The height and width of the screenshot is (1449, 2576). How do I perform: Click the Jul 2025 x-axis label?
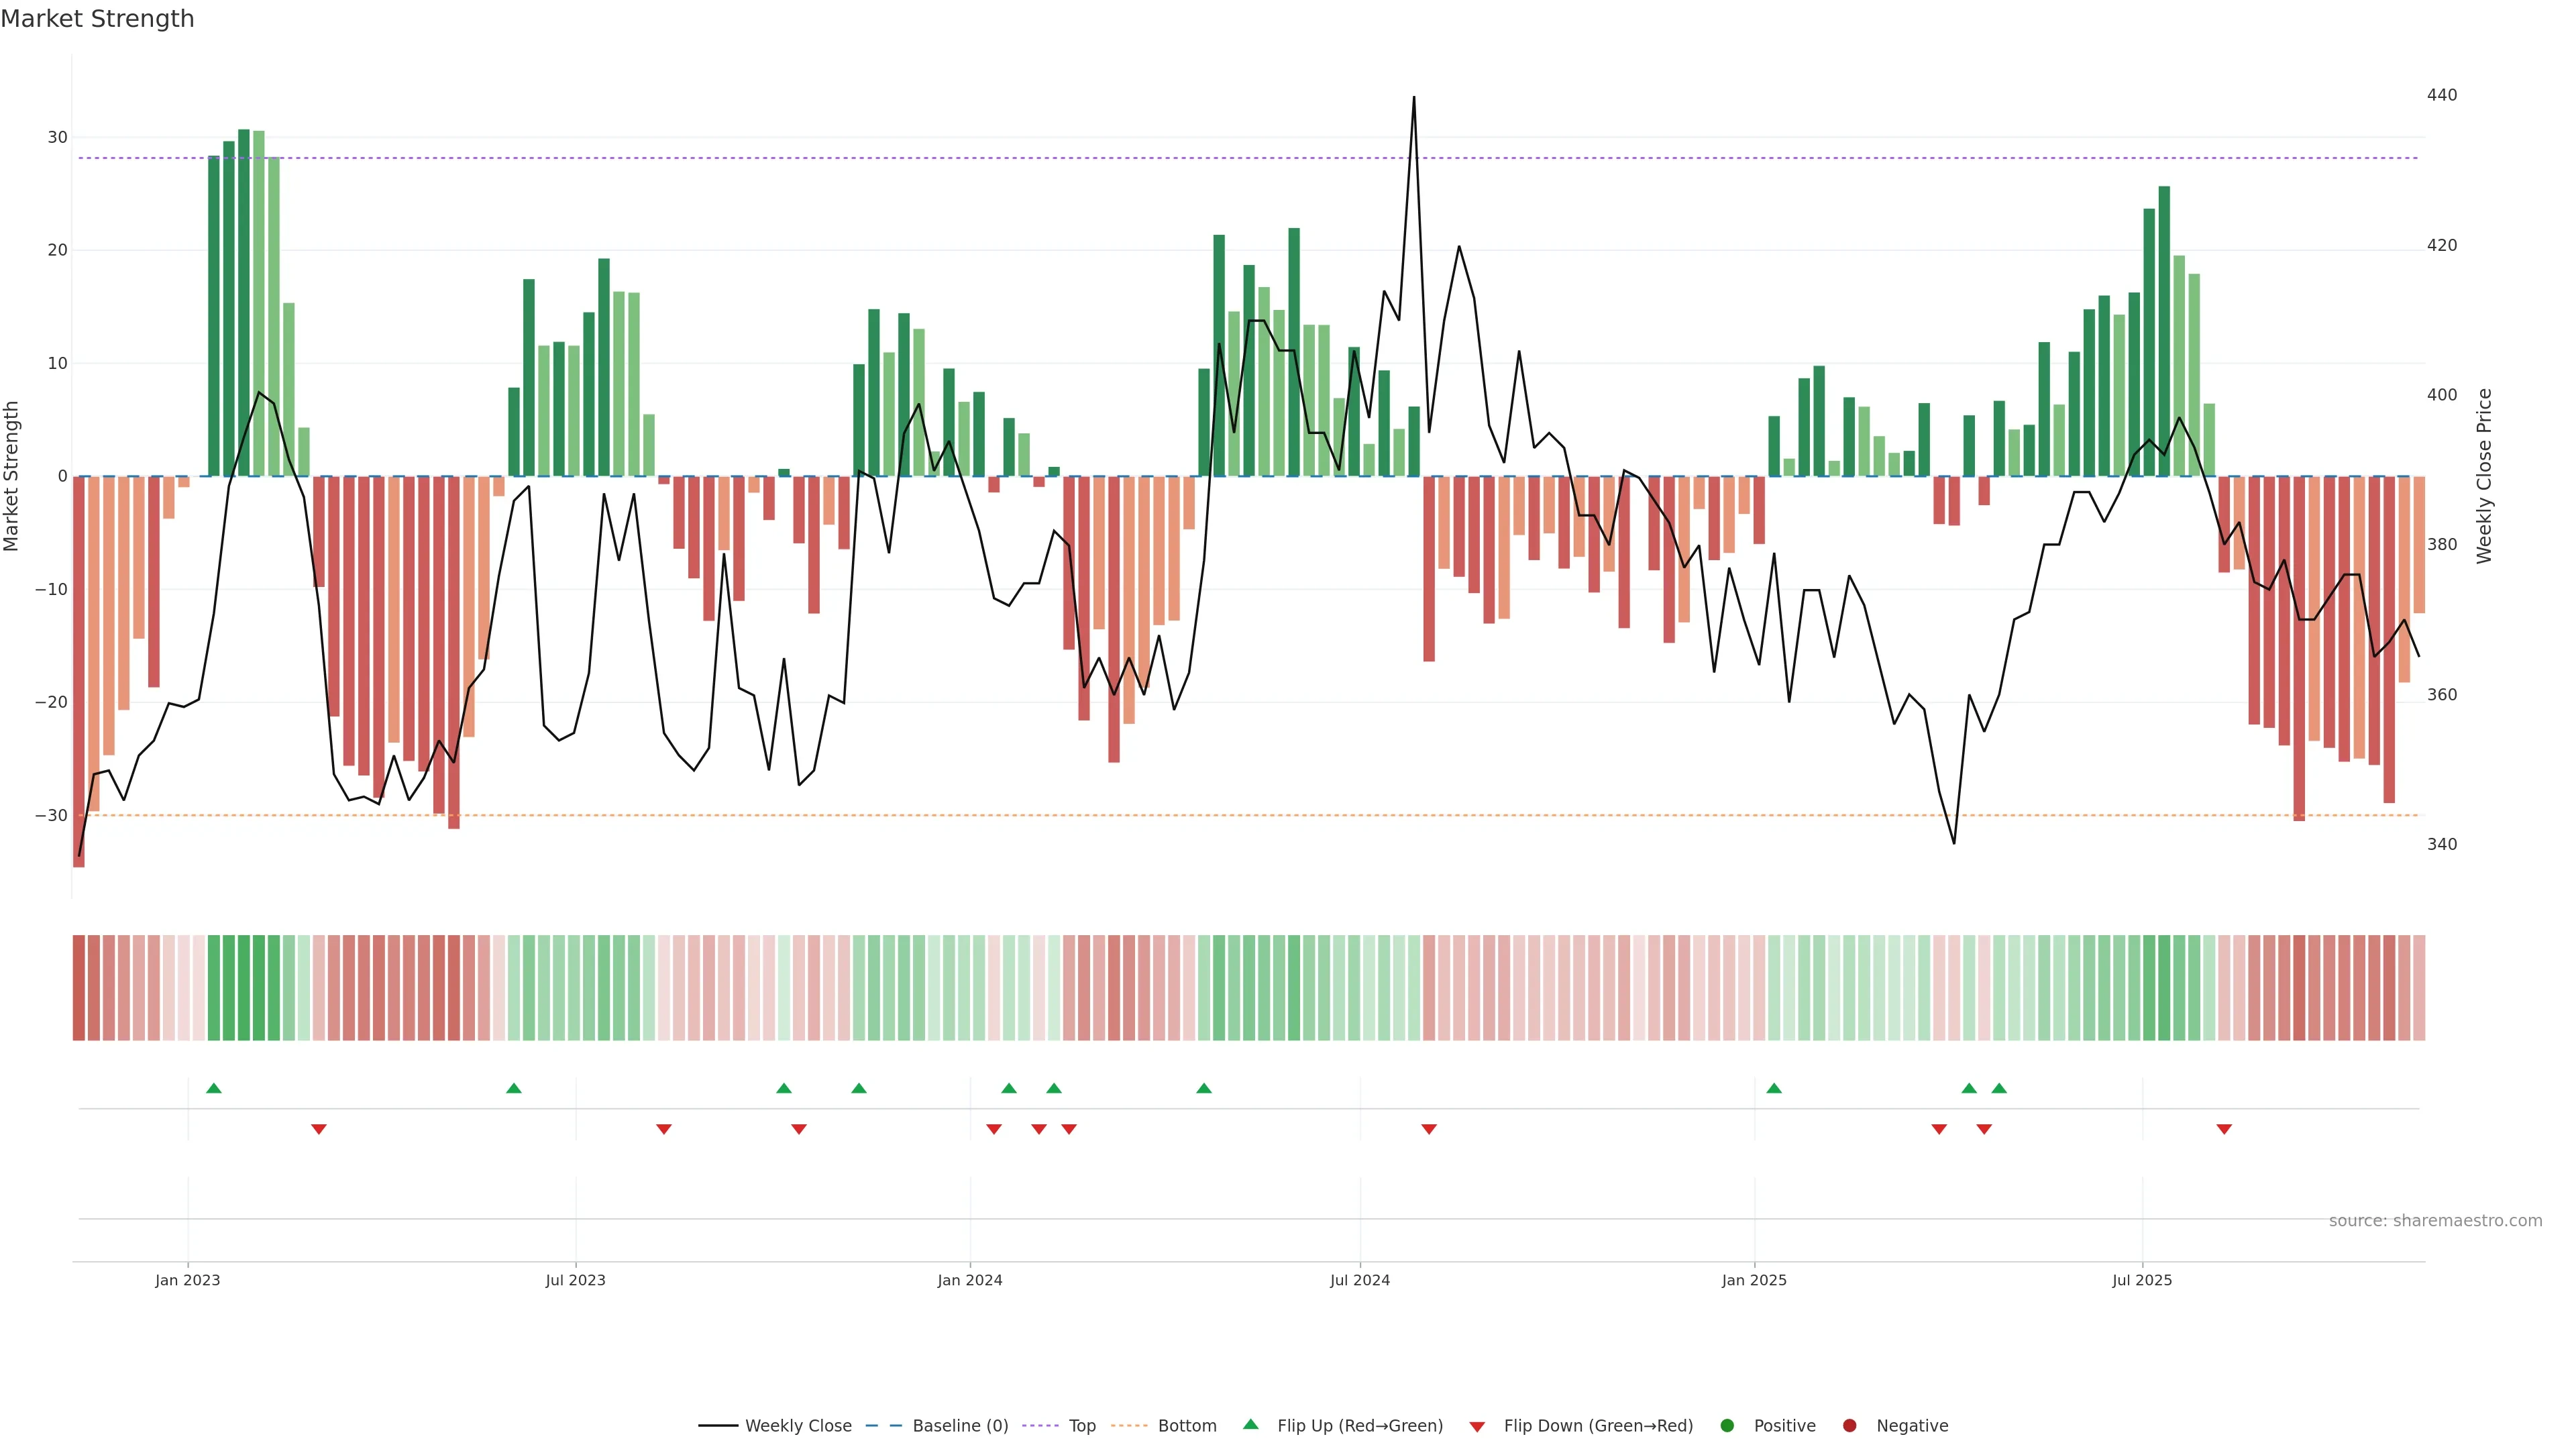tap(2142, 1280)
